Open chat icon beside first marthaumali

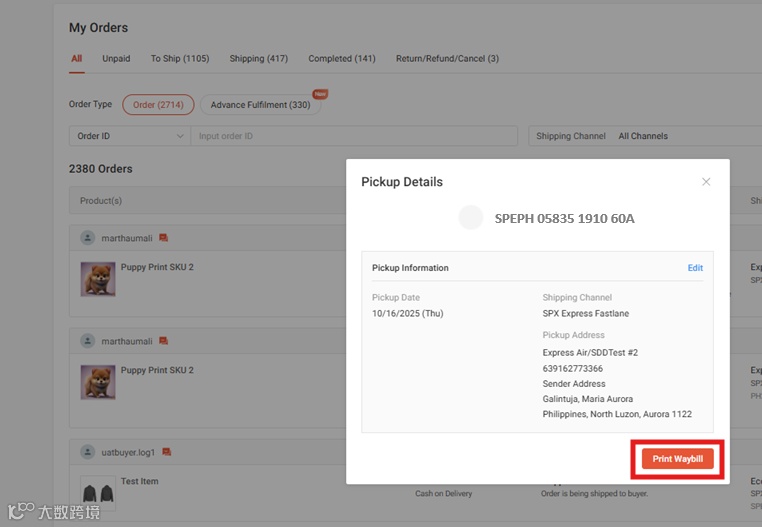[163, 238]
